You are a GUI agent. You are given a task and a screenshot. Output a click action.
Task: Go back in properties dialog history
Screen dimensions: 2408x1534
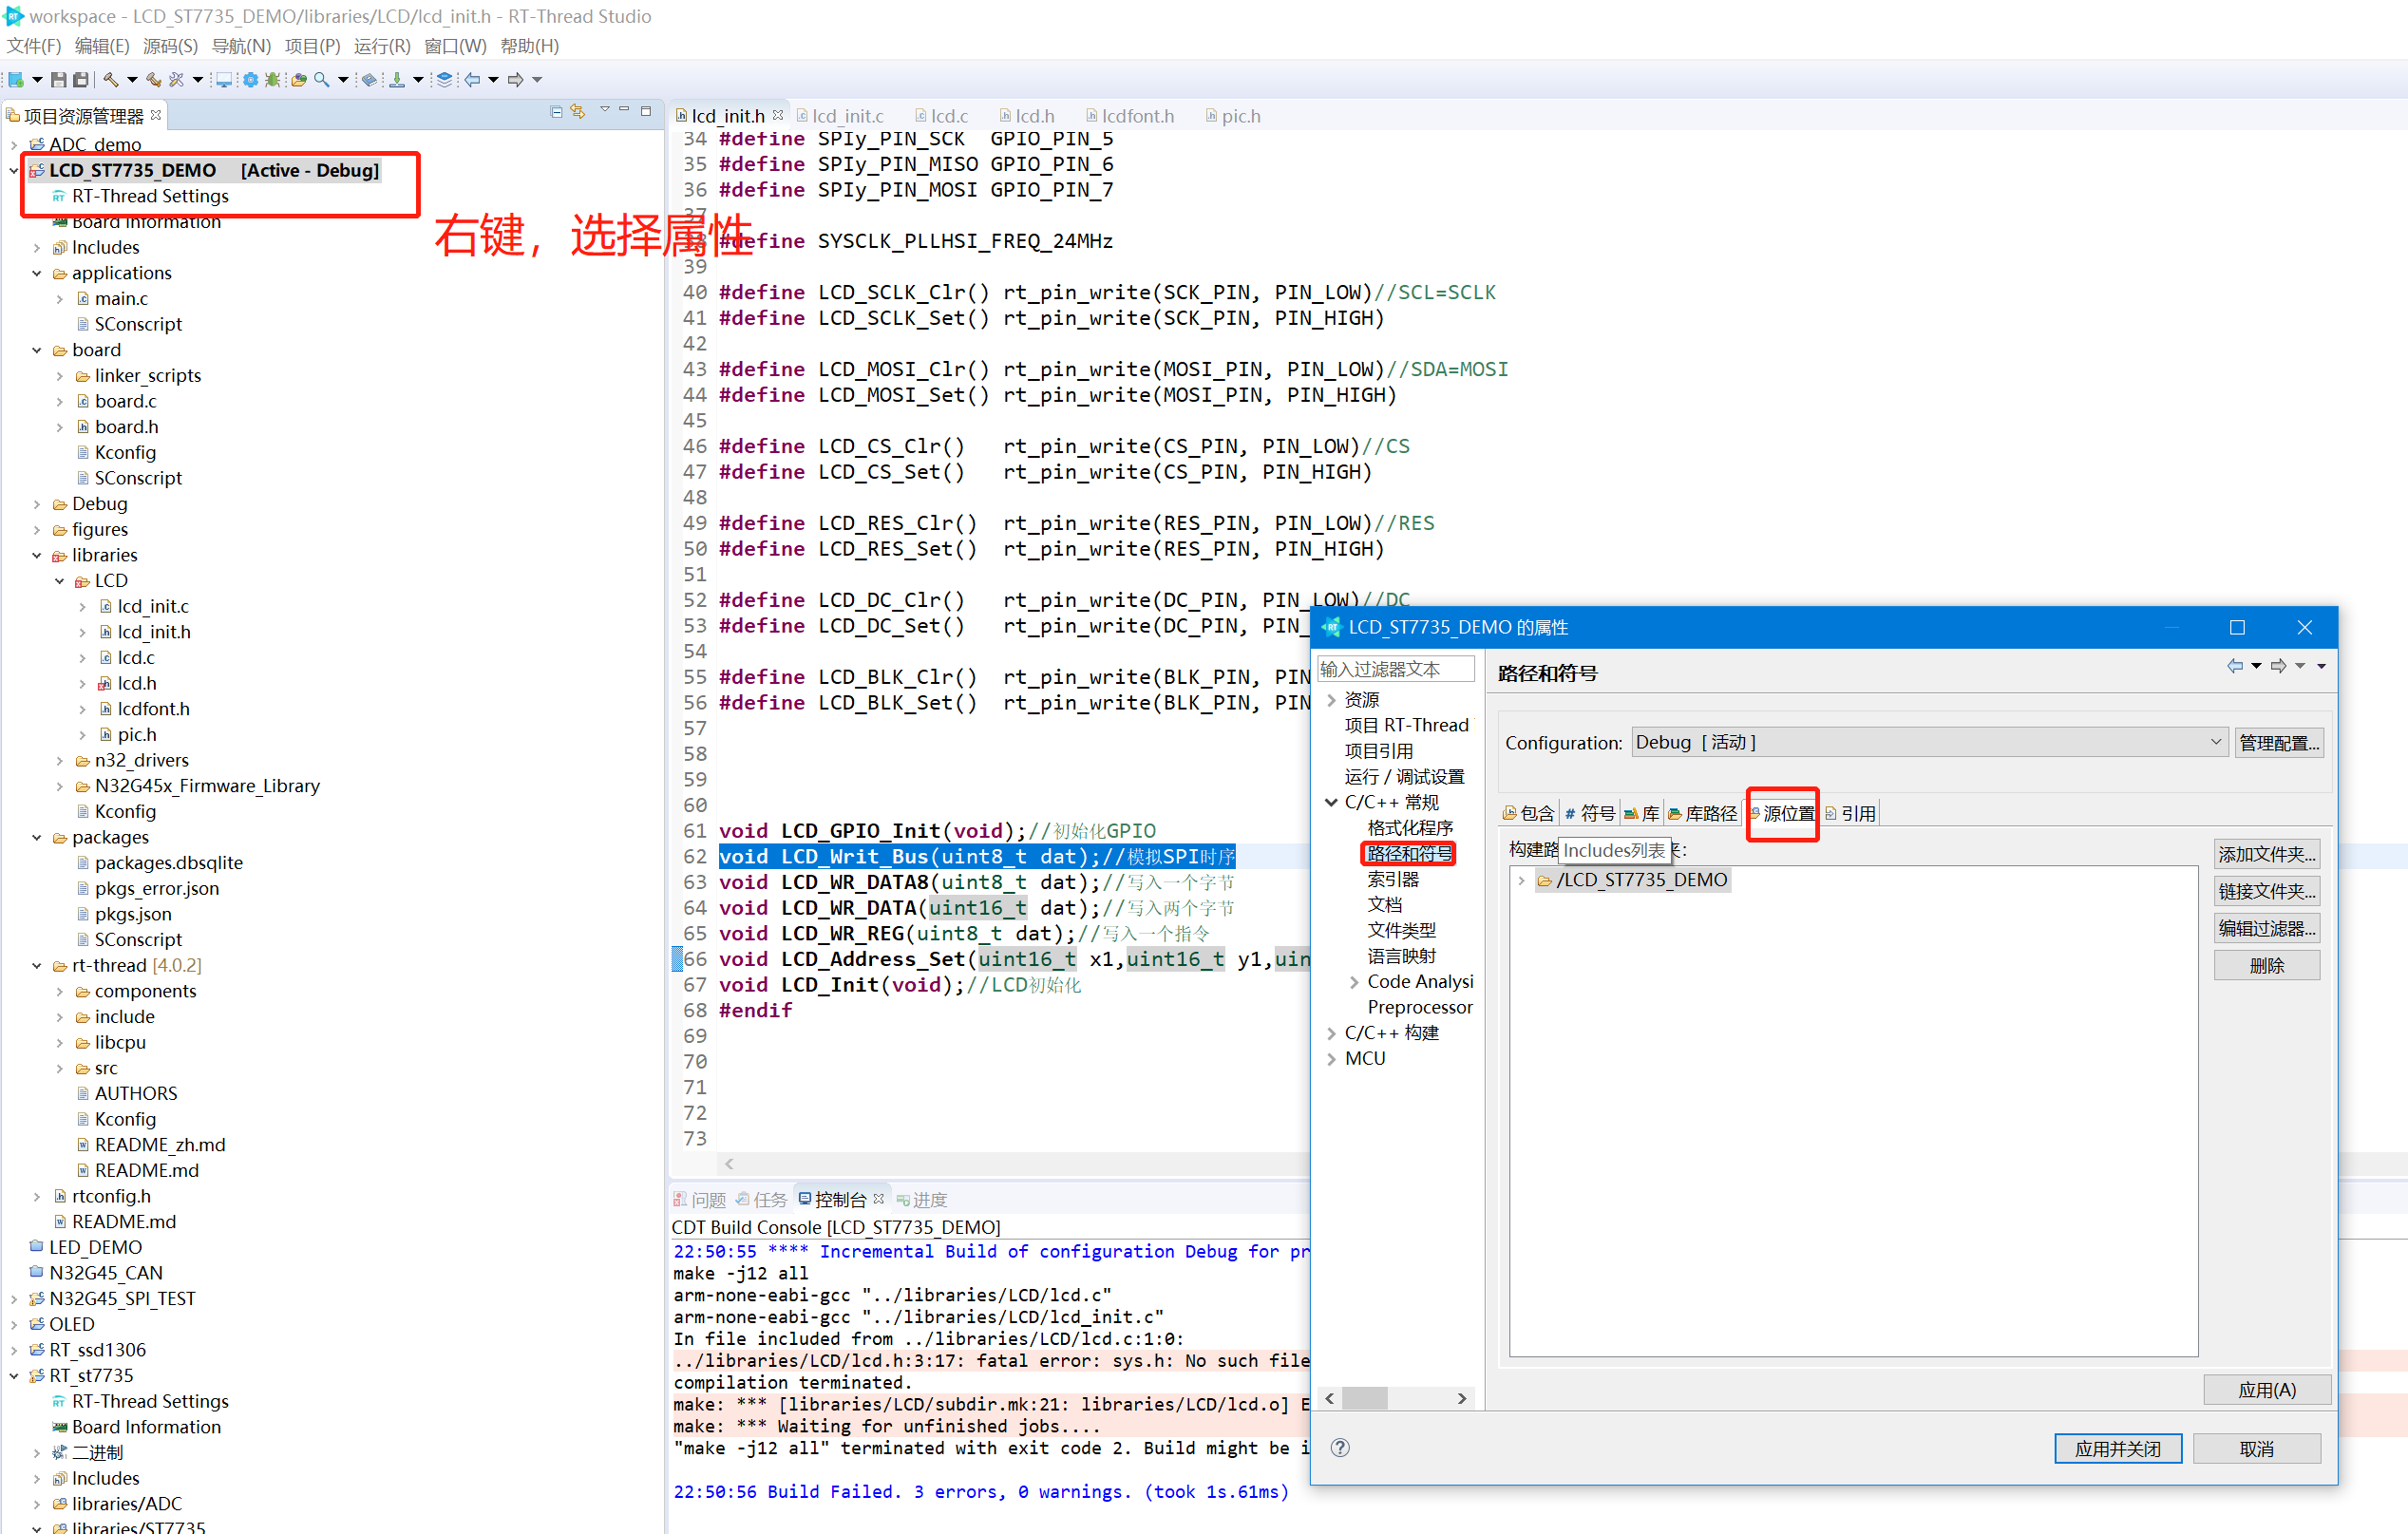[2234, 666]
